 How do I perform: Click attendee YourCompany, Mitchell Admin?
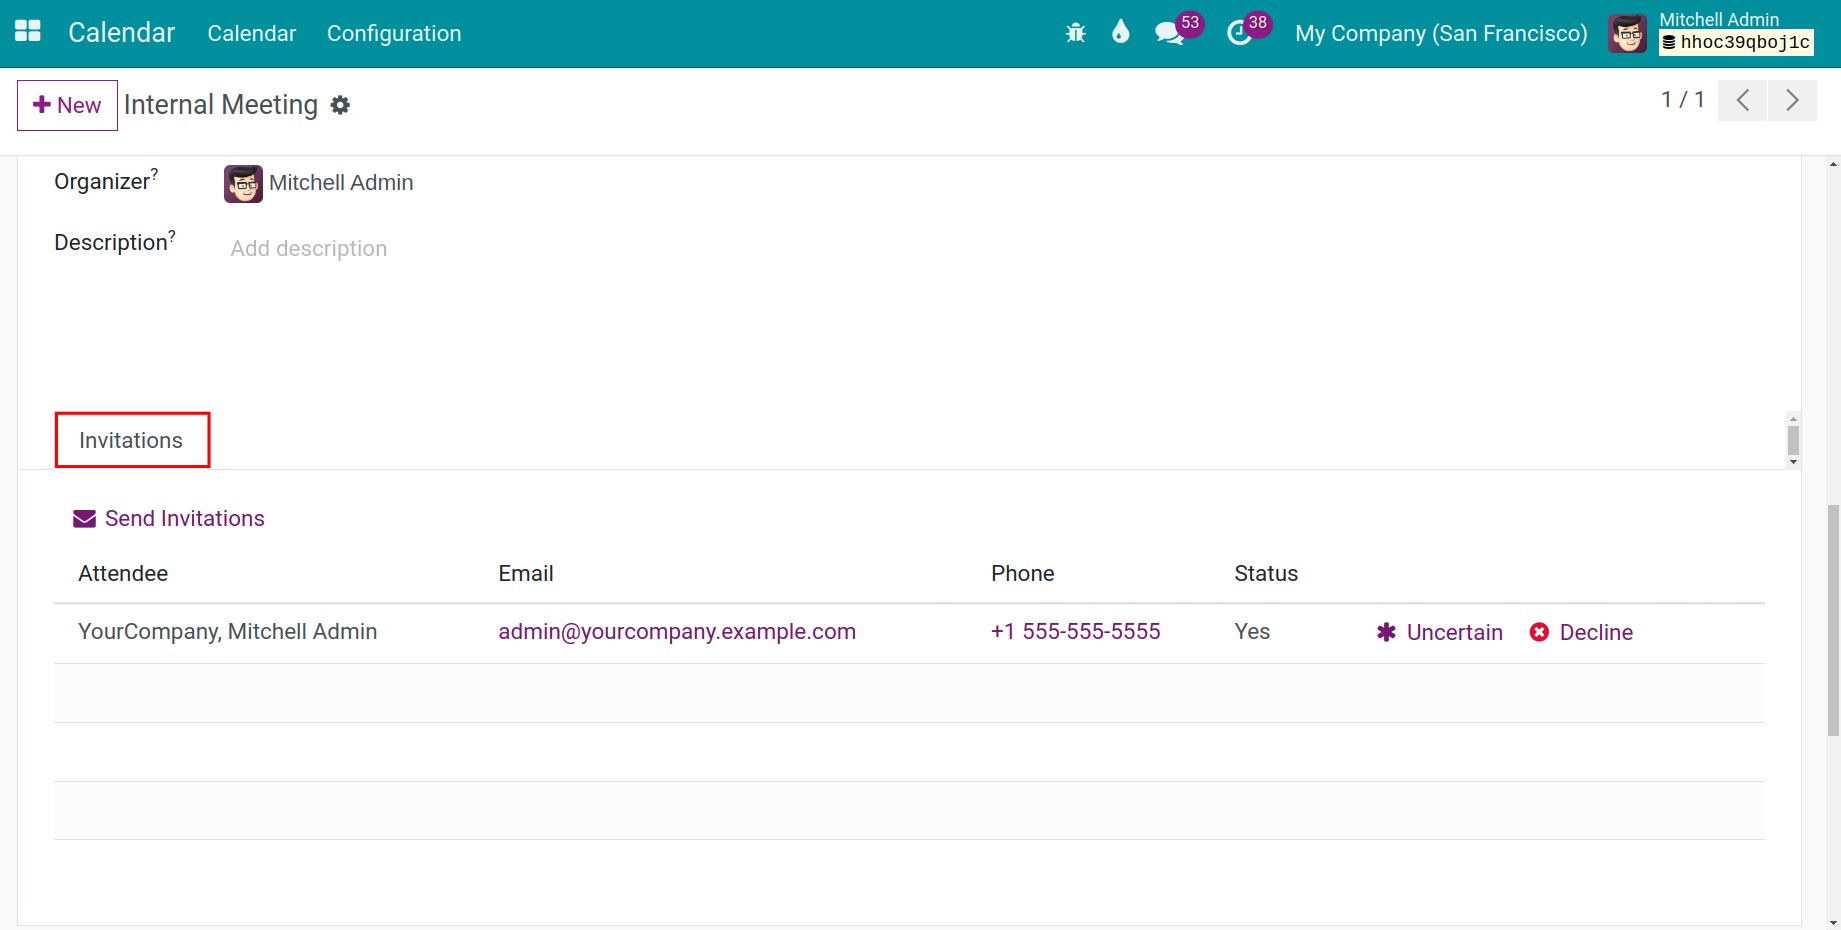click(x=228, y=632)
